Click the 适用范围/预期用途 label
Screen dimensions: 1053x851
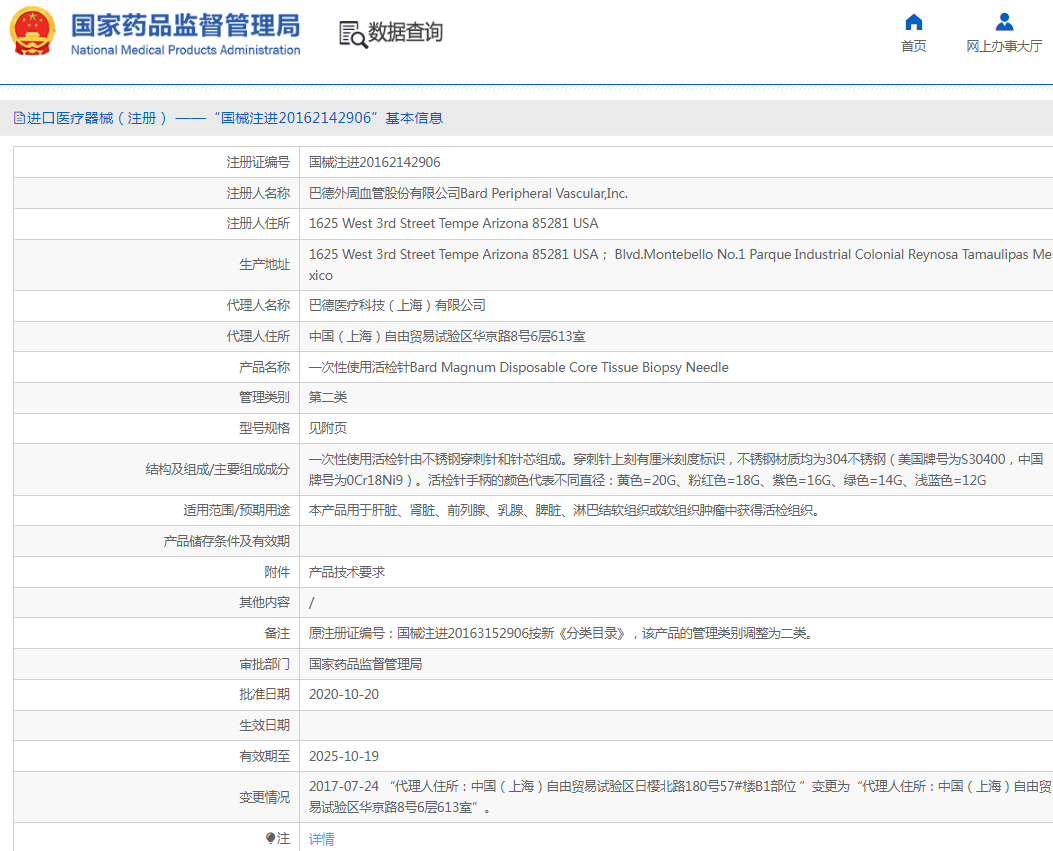pos(236,510)
